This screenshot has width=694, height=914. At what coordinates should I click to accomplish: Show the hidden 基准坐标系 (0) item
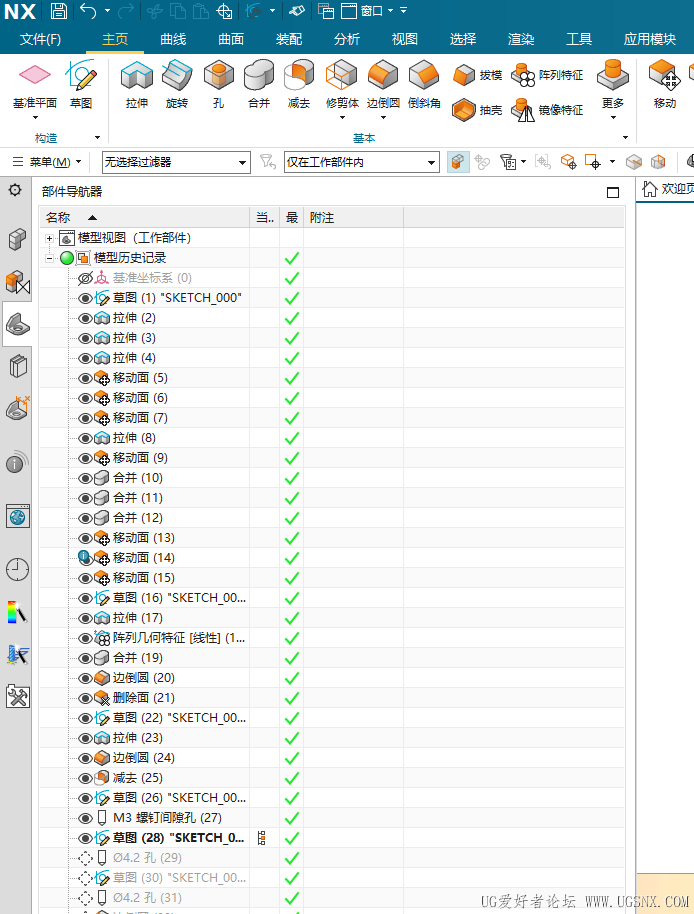[x=85, y=278]
